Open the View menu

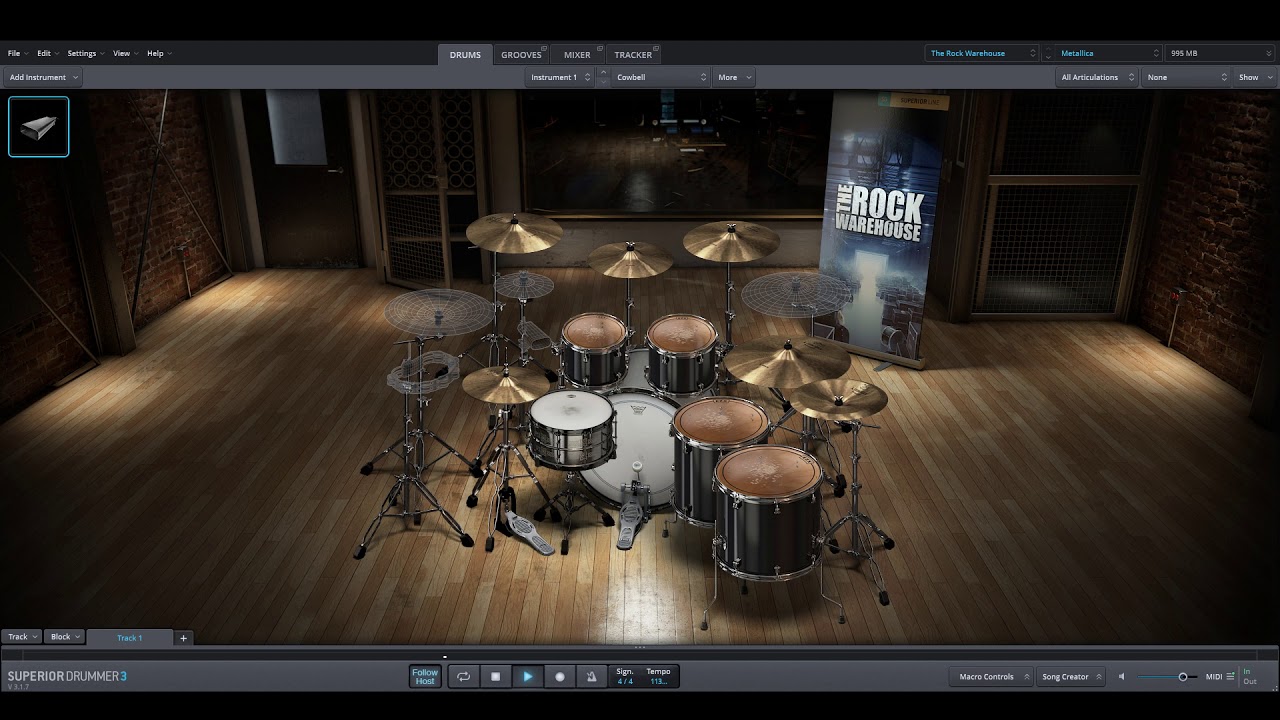[x=124, y=53]
